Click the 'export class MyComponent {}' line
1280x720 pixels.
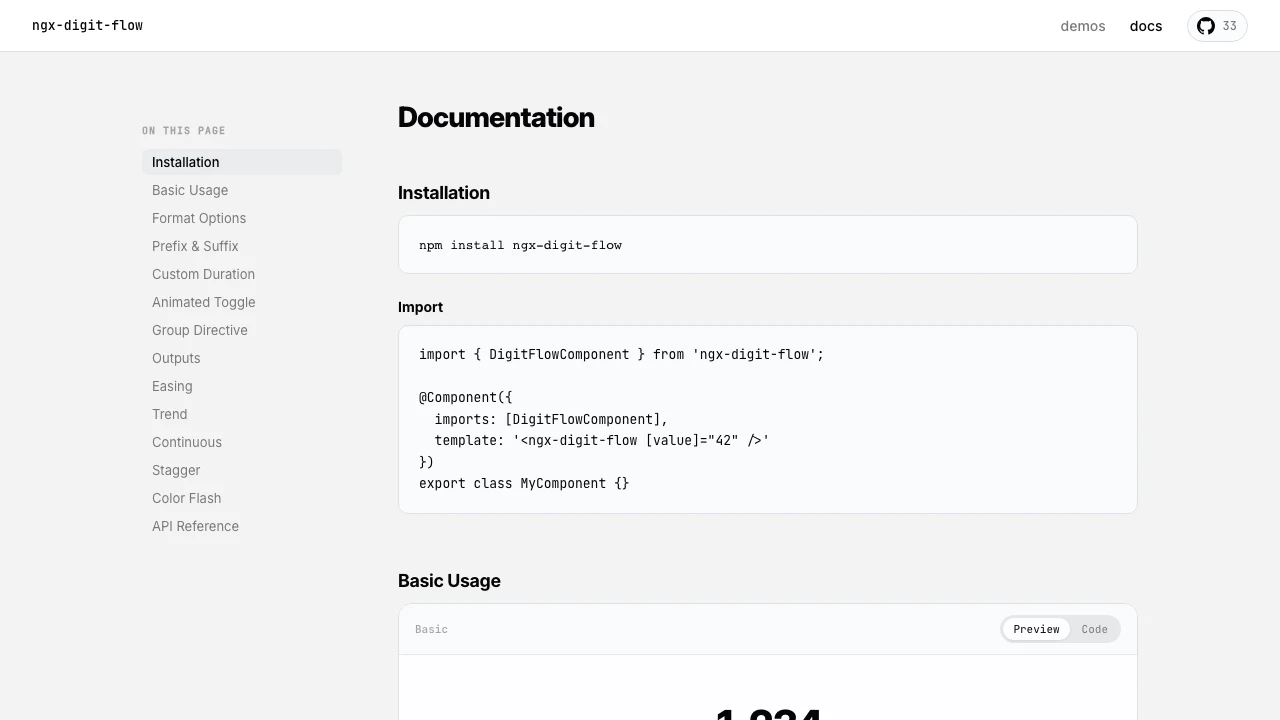point(524,483)
